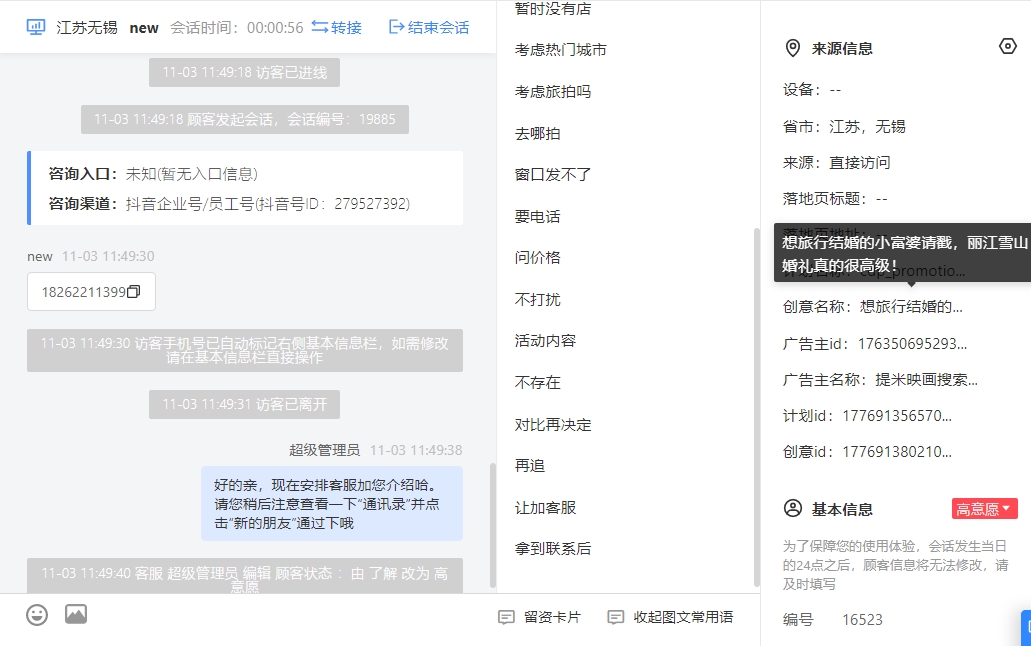Viewport: 1031px width, 646px height.
Task: Click the image upload icon
Action: [x=76, y=614]
